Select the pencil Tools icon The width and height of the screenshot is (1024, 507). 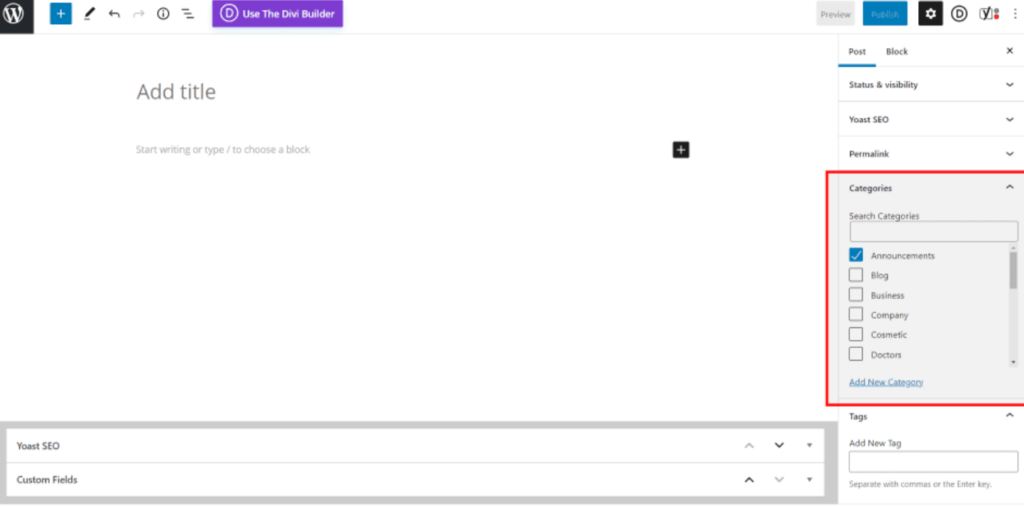89,14
